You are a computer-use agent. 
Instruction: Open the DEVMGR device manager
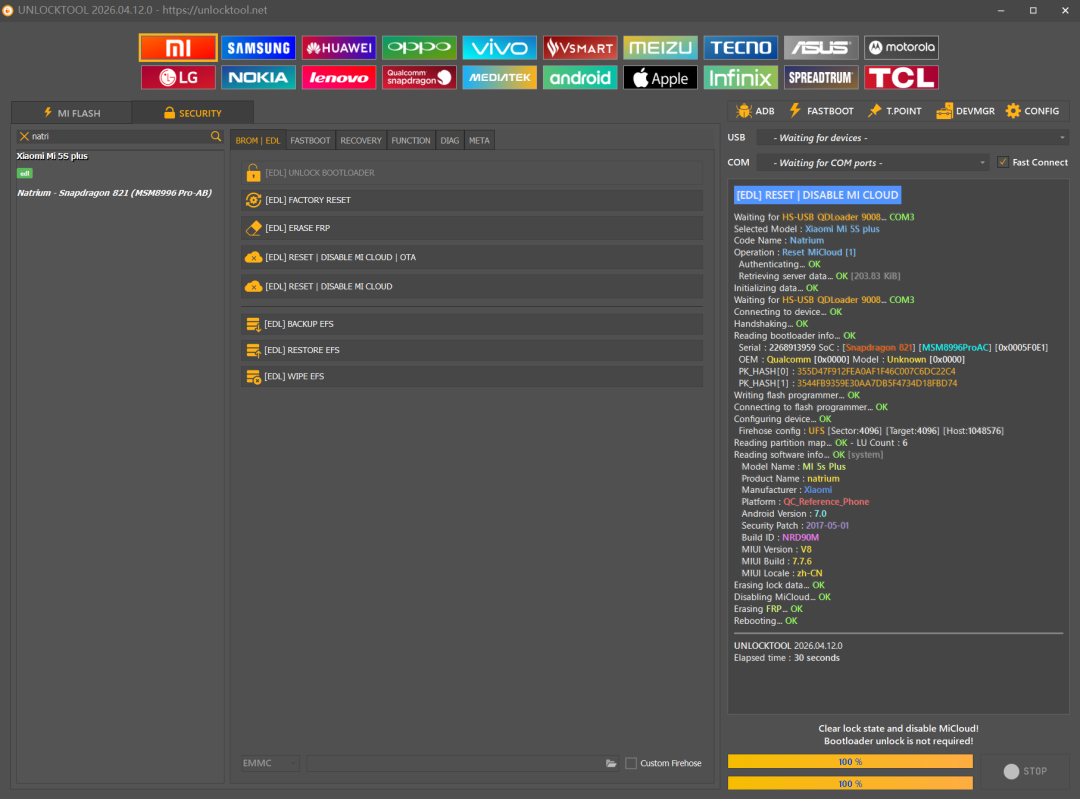(x=965, y=111)
